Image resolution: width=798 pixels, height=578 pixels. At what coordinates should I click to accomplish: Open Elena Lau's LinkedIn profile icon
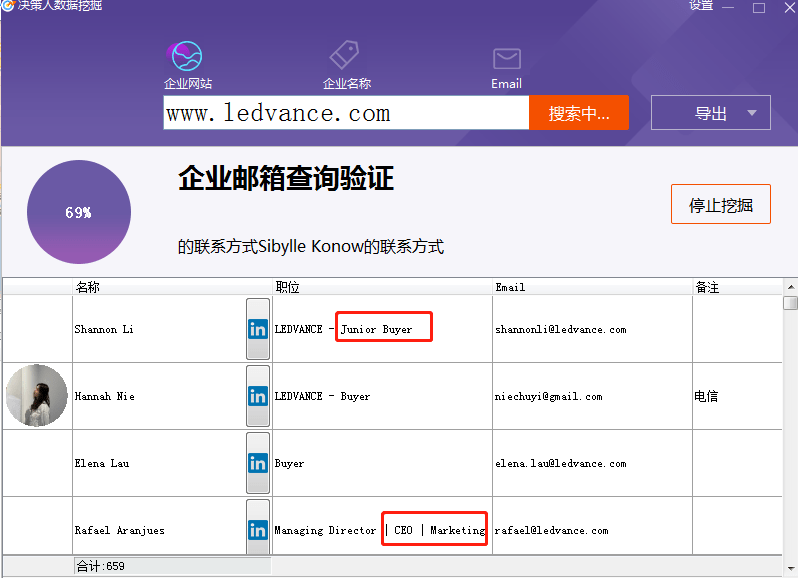258,463
